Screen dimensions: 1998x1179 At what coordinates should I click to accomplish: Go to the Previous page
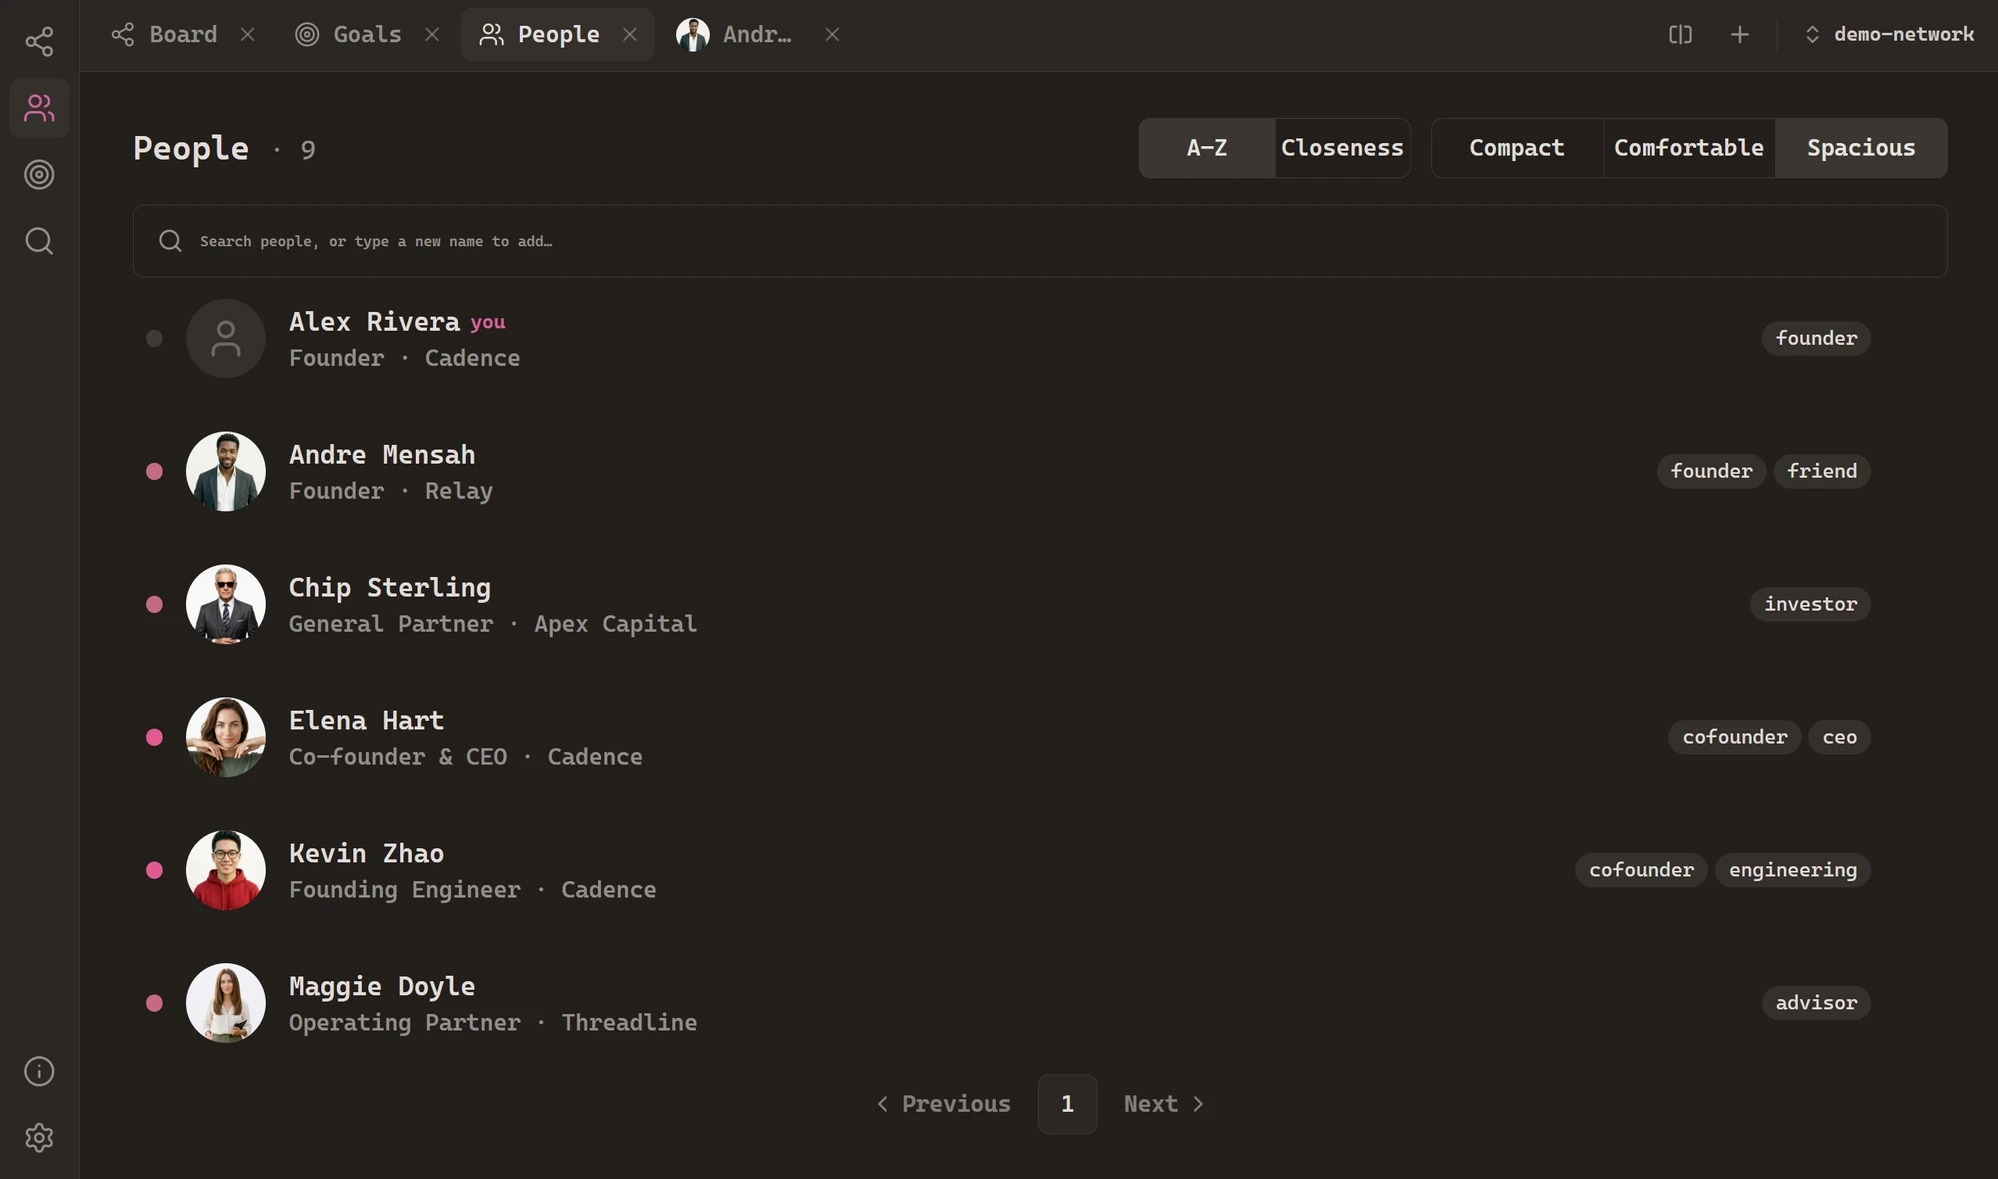pos(944,1104)
